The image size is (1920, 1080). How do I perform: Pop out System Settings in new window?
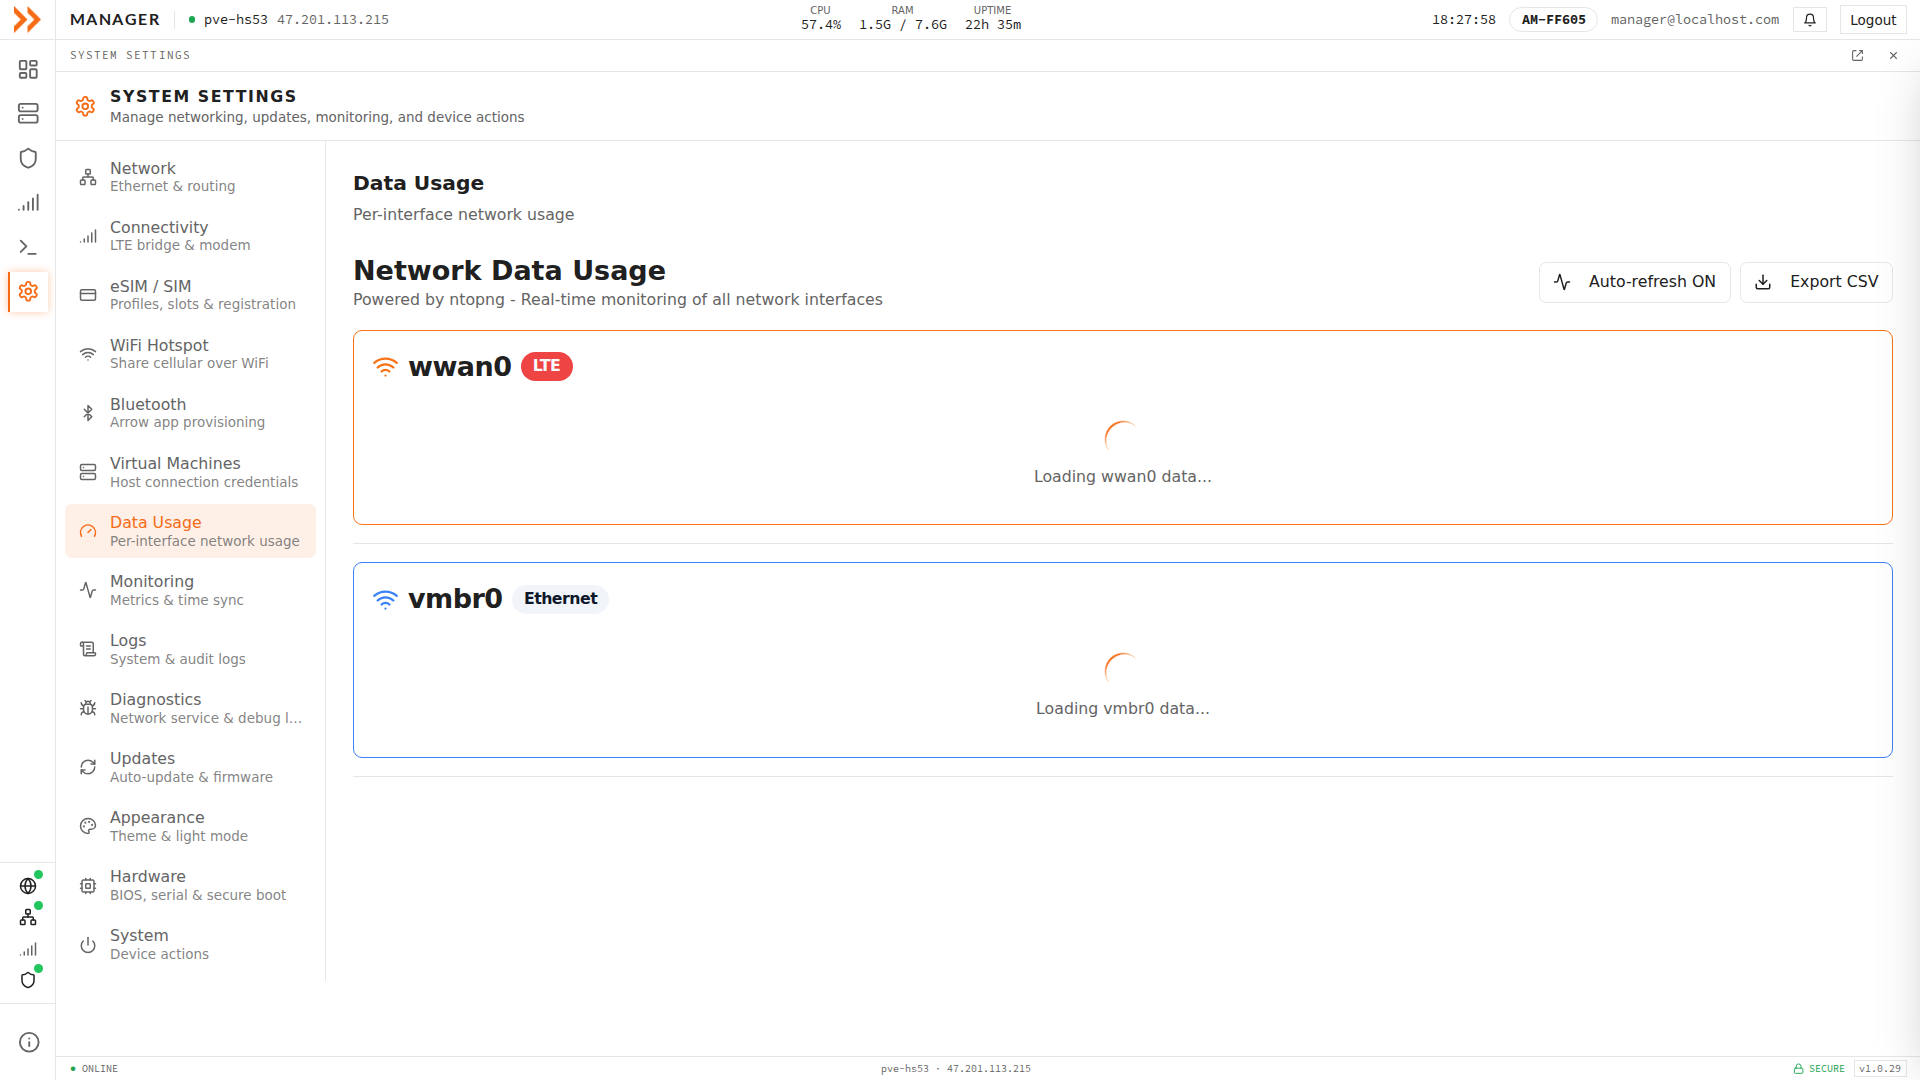tap(1857, 56)
